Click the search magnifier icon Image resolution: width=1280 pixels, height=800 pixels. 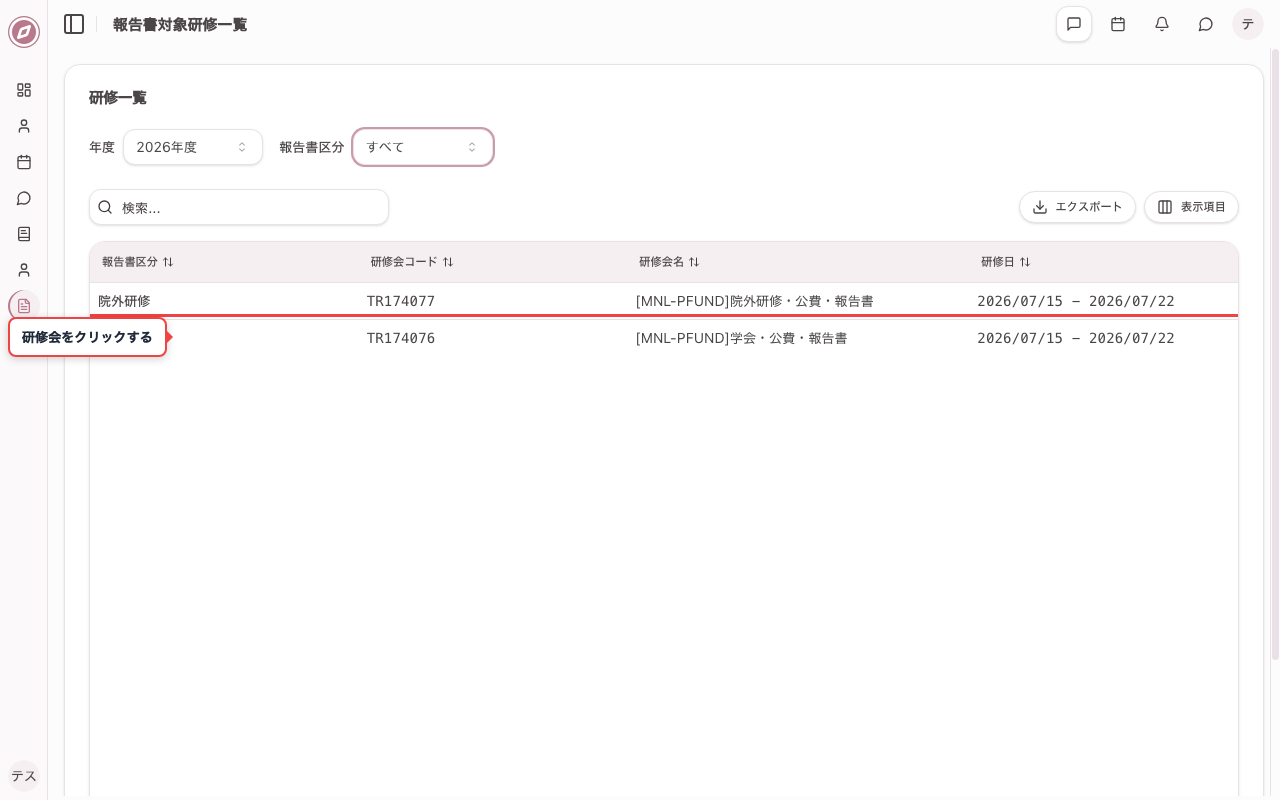click(x=105, y=207)
